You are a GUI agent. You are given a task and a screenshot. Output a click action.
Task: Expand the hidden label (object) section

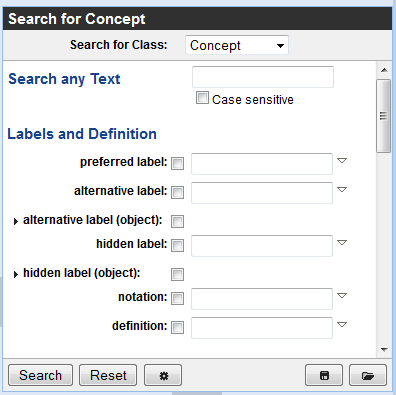tap(16, 274)
